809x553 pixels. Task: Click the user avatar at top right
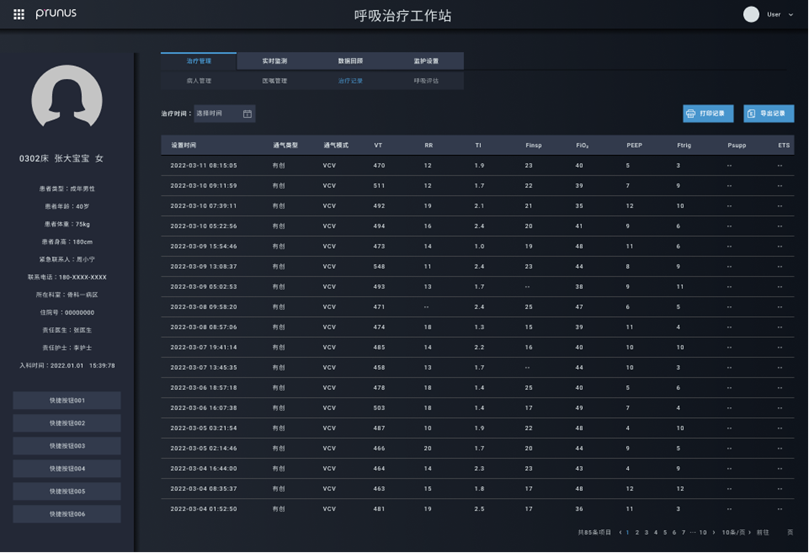(751, 14)
